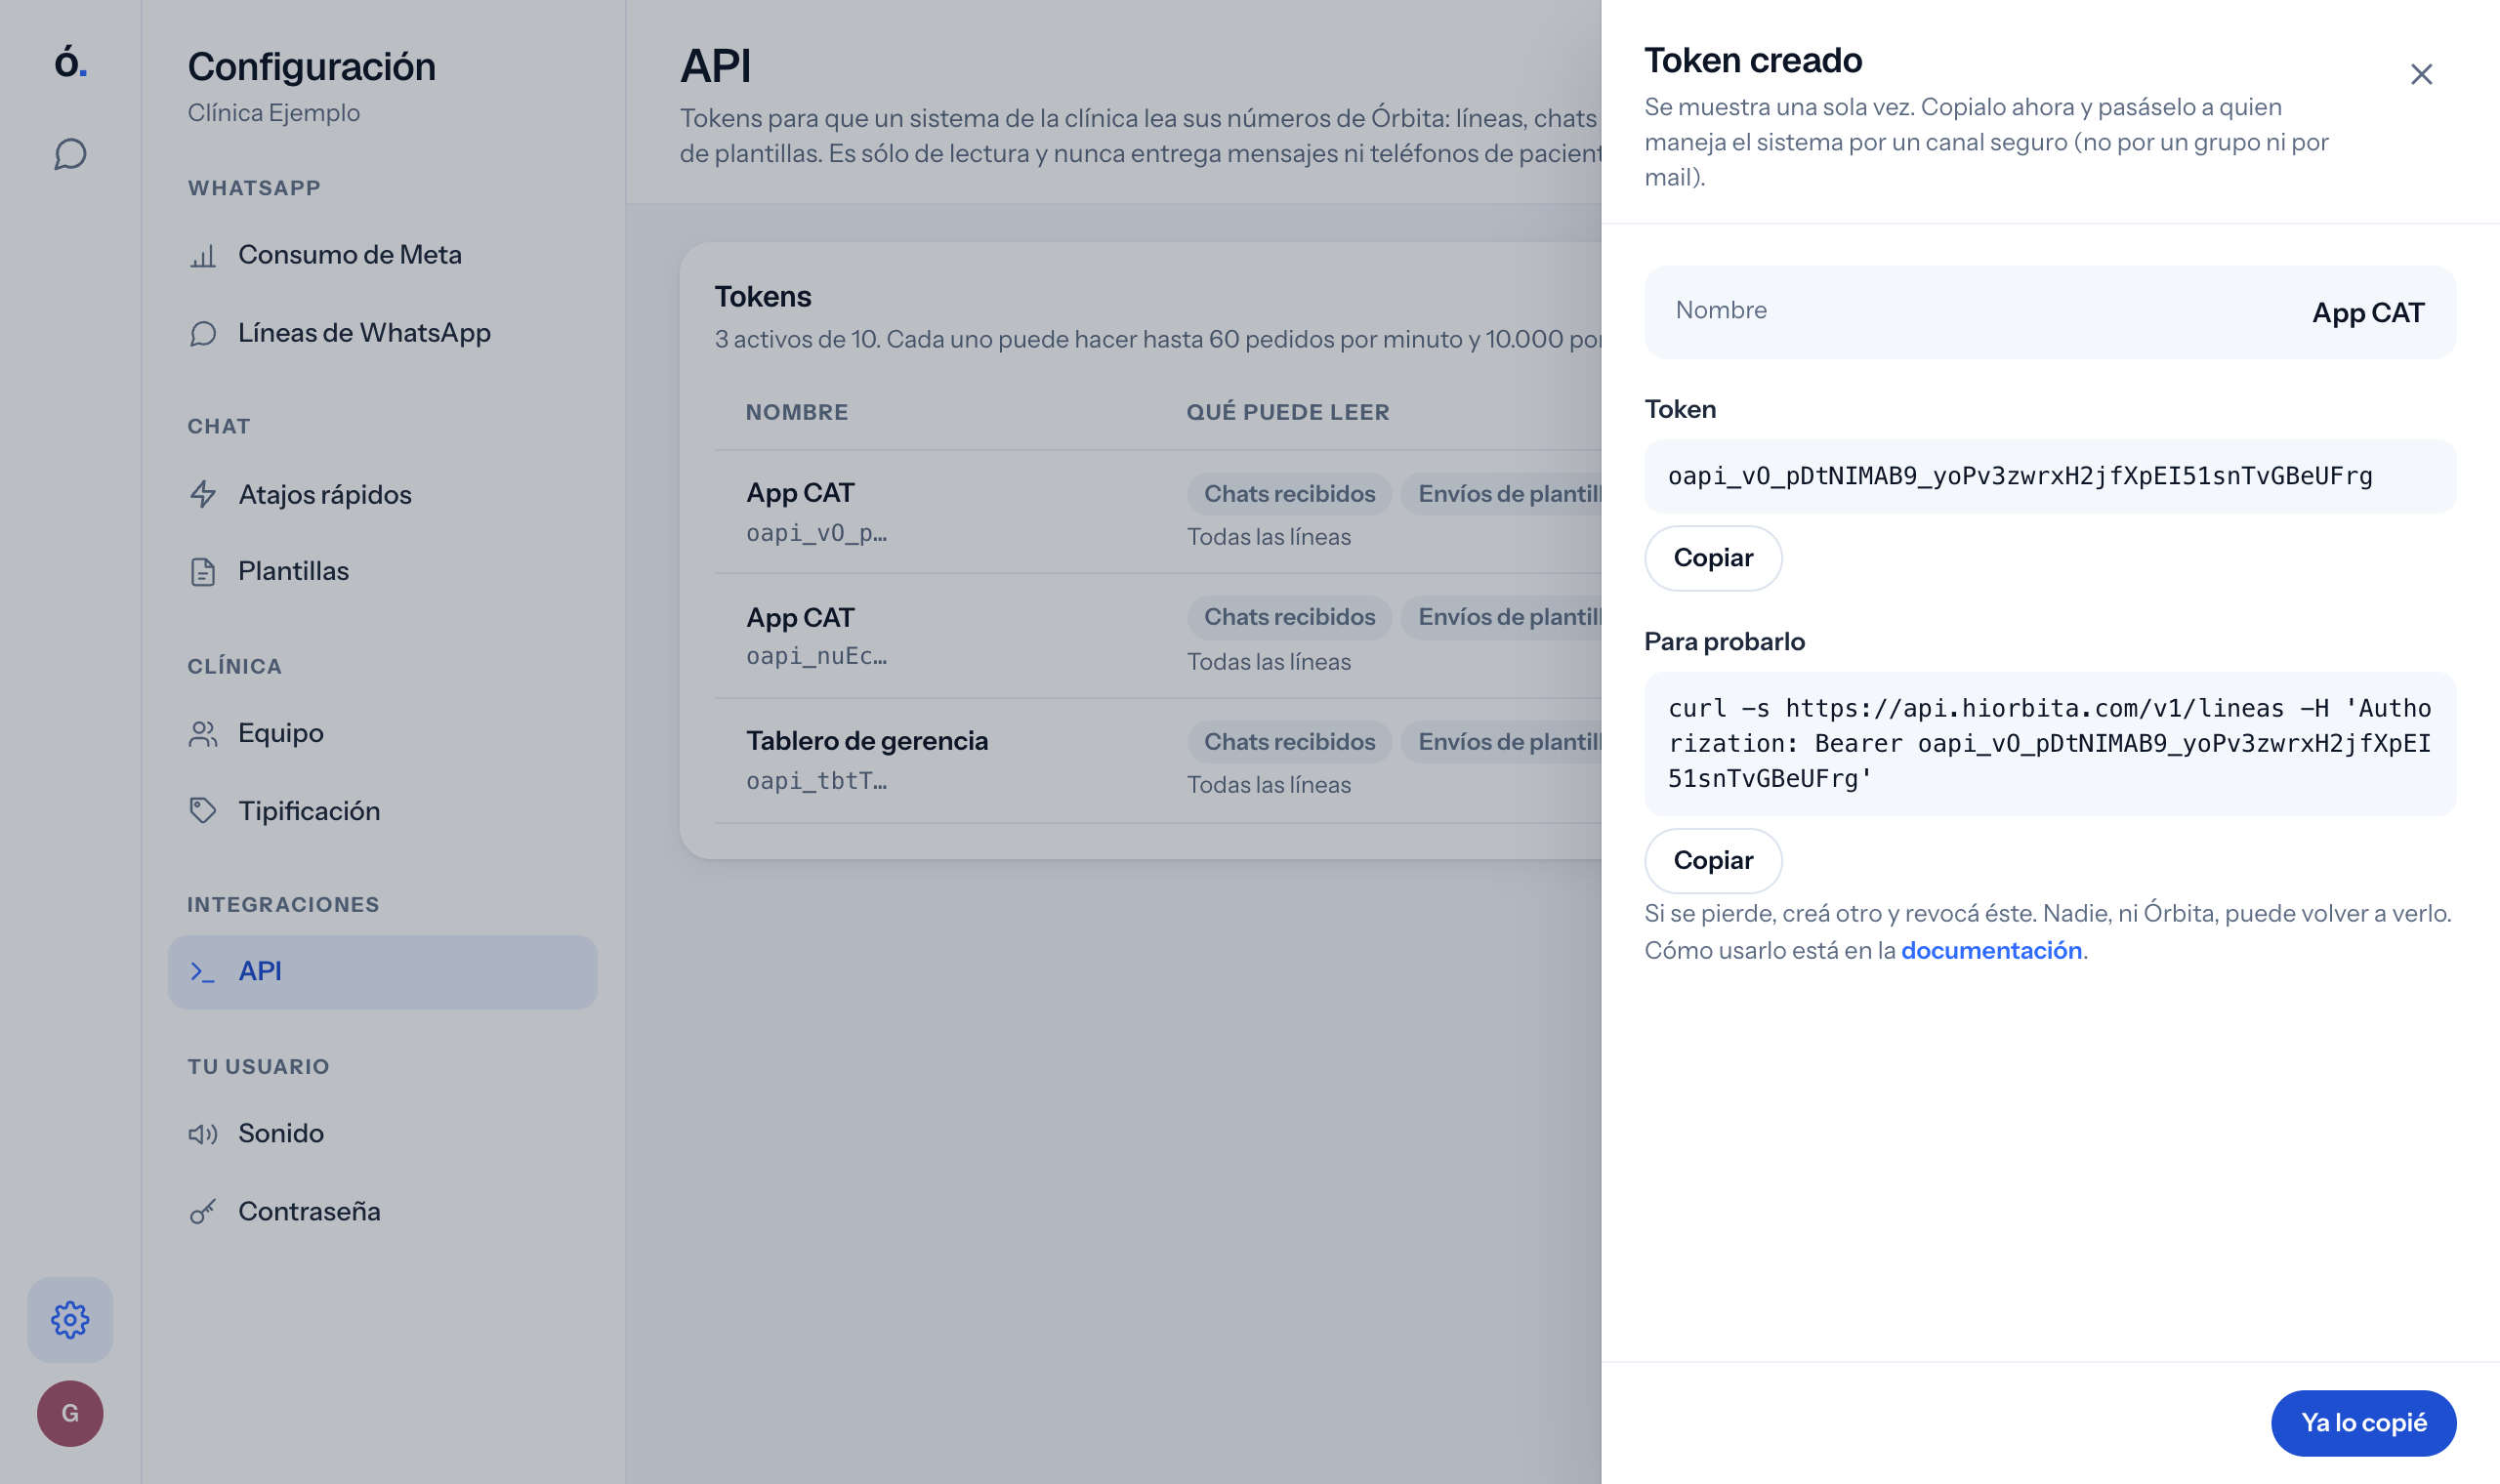Open the Plantillas menu item
The height and width of the screenshot is (1484, 2500).
[383, 572]
